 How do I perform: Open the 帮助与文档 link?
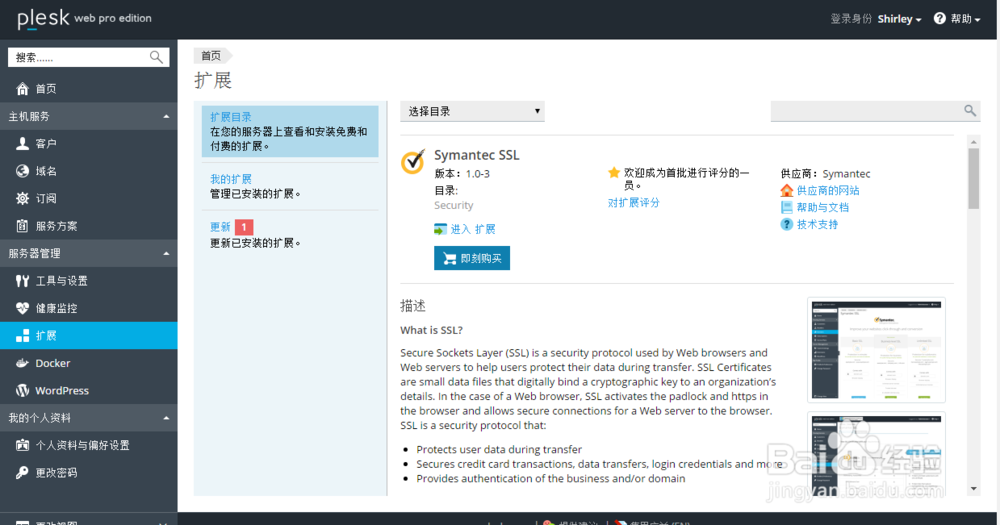[823, 207]
